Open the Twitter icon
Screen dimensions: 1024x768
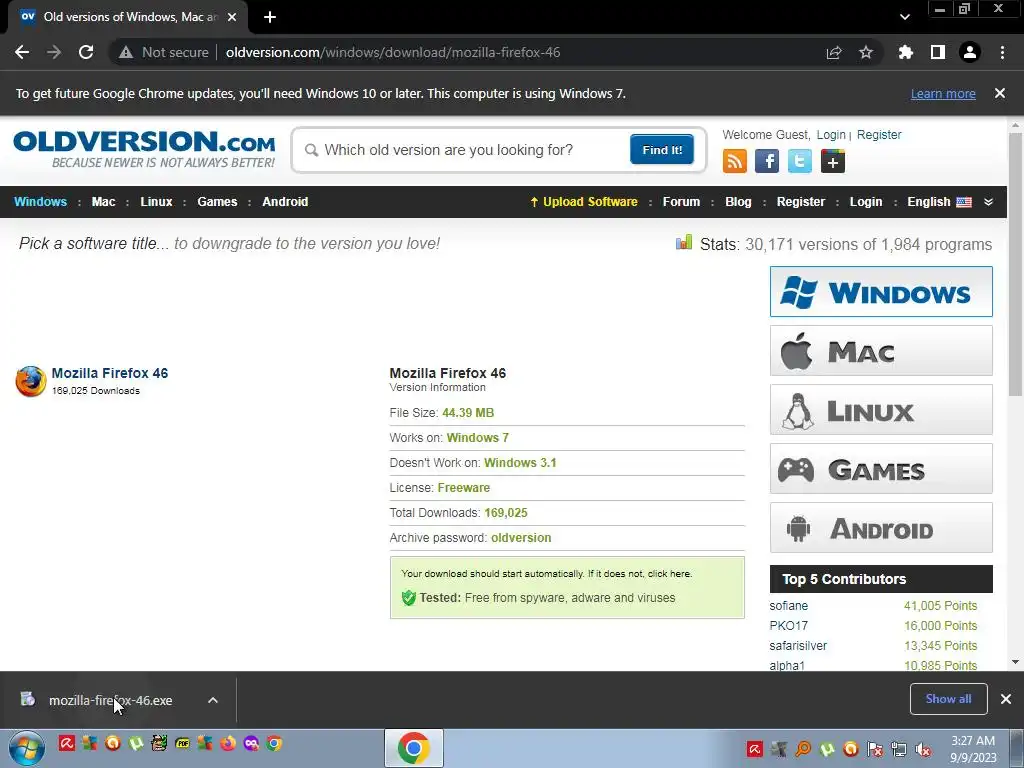pyautogui.click(x=800, y=161)
